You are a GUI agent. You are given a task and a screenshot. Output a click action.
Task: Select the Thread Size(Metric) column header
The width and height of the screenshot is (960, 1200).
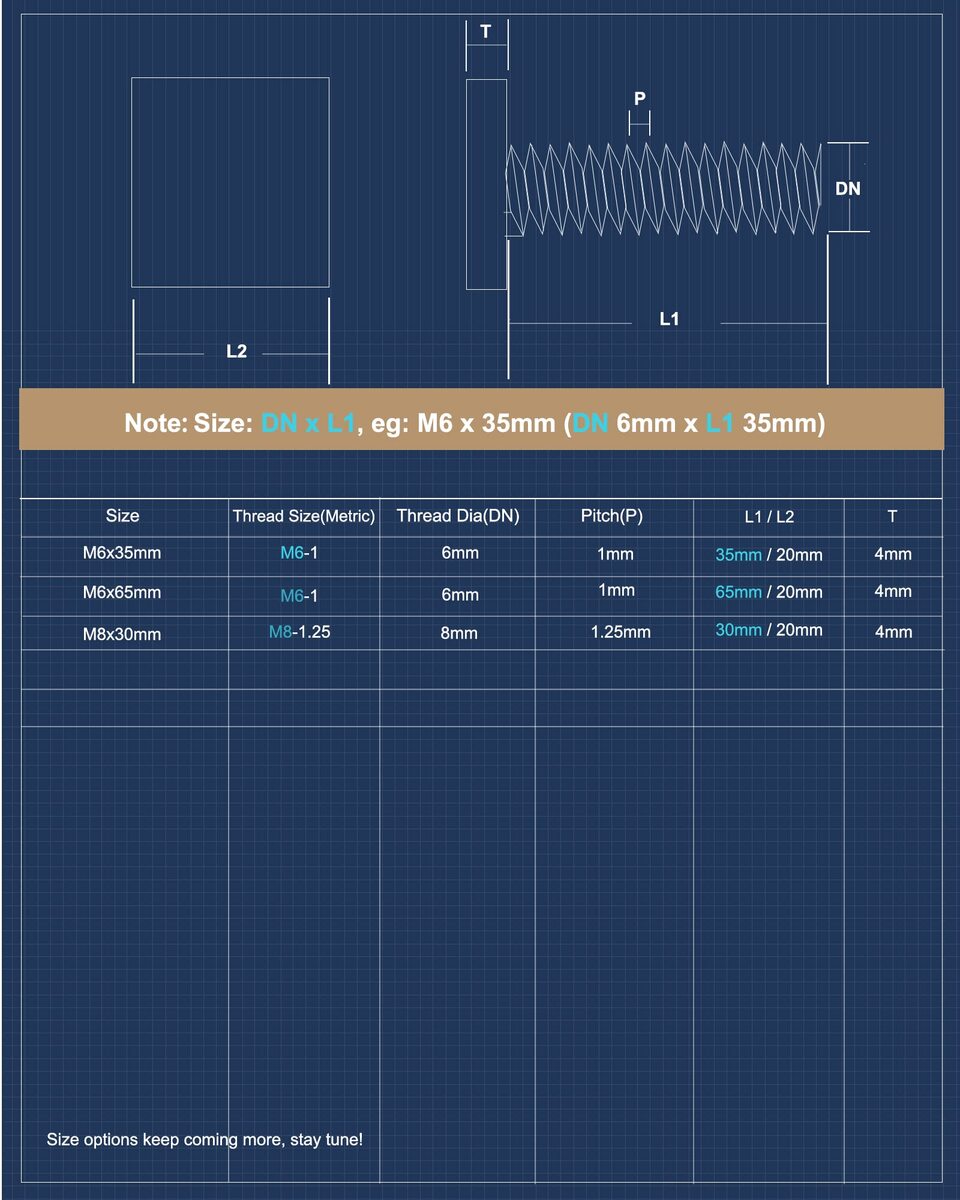(304, 516)
